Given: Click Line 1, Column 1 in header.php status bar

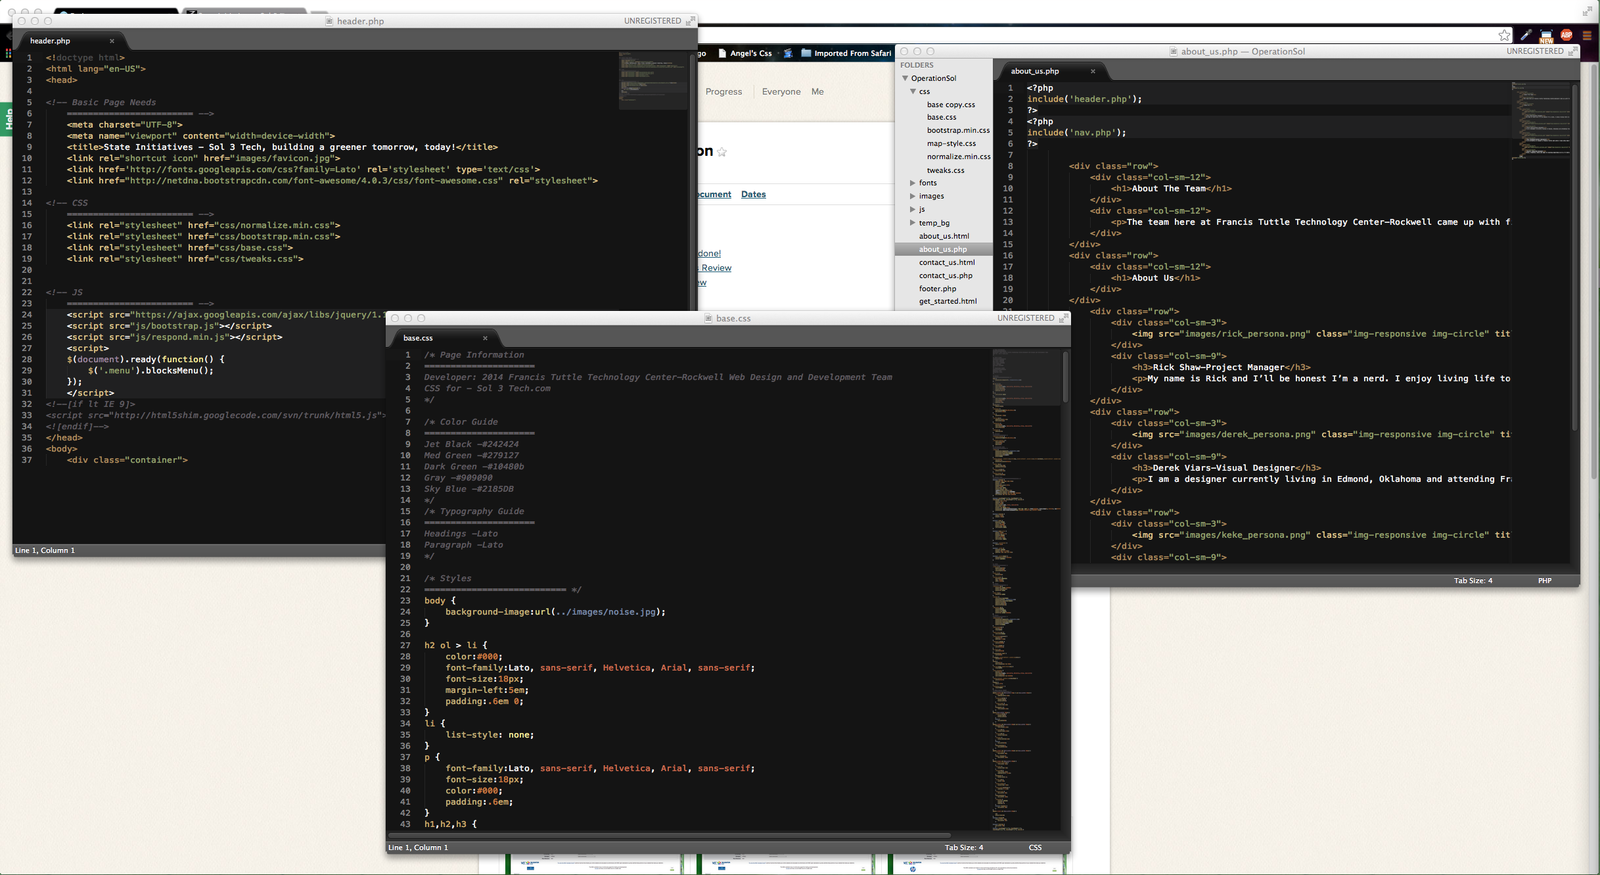Looking at the screenshot, I should pyautogui.click(x=45, y=550).
